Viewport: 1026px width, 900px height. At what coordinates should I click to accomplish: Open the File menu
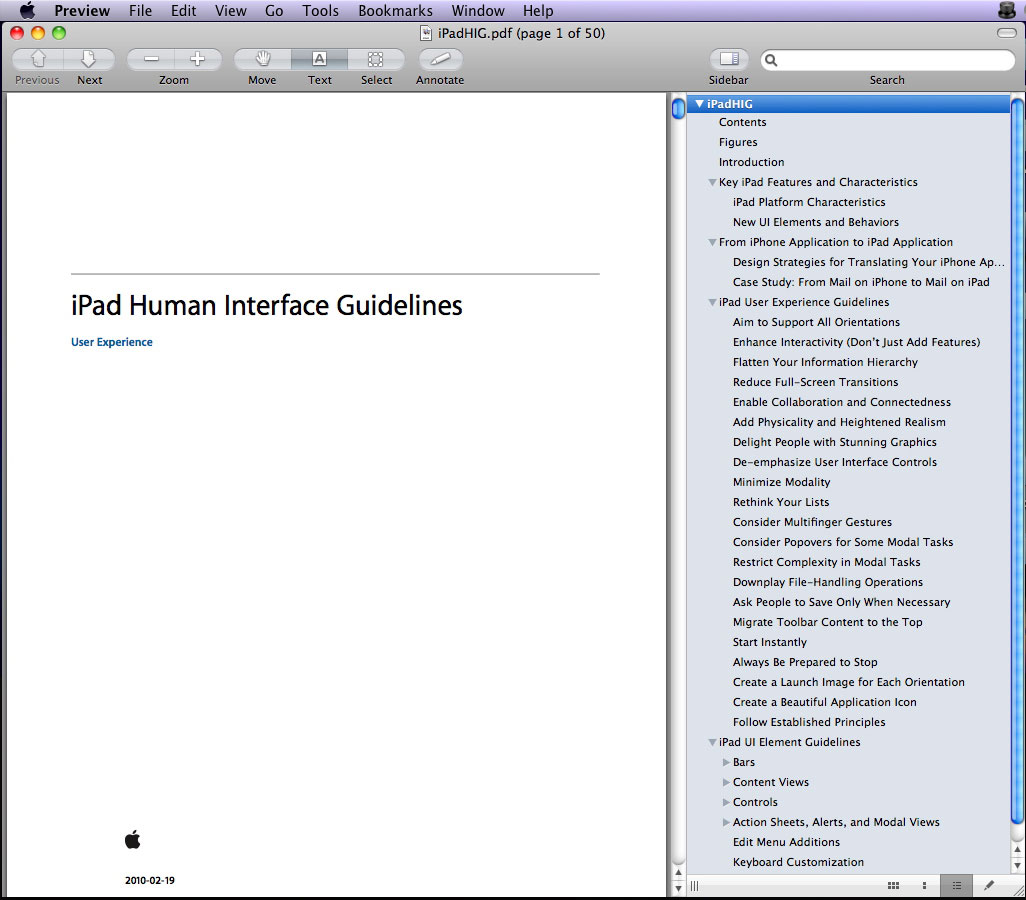(x=140, y=10)
